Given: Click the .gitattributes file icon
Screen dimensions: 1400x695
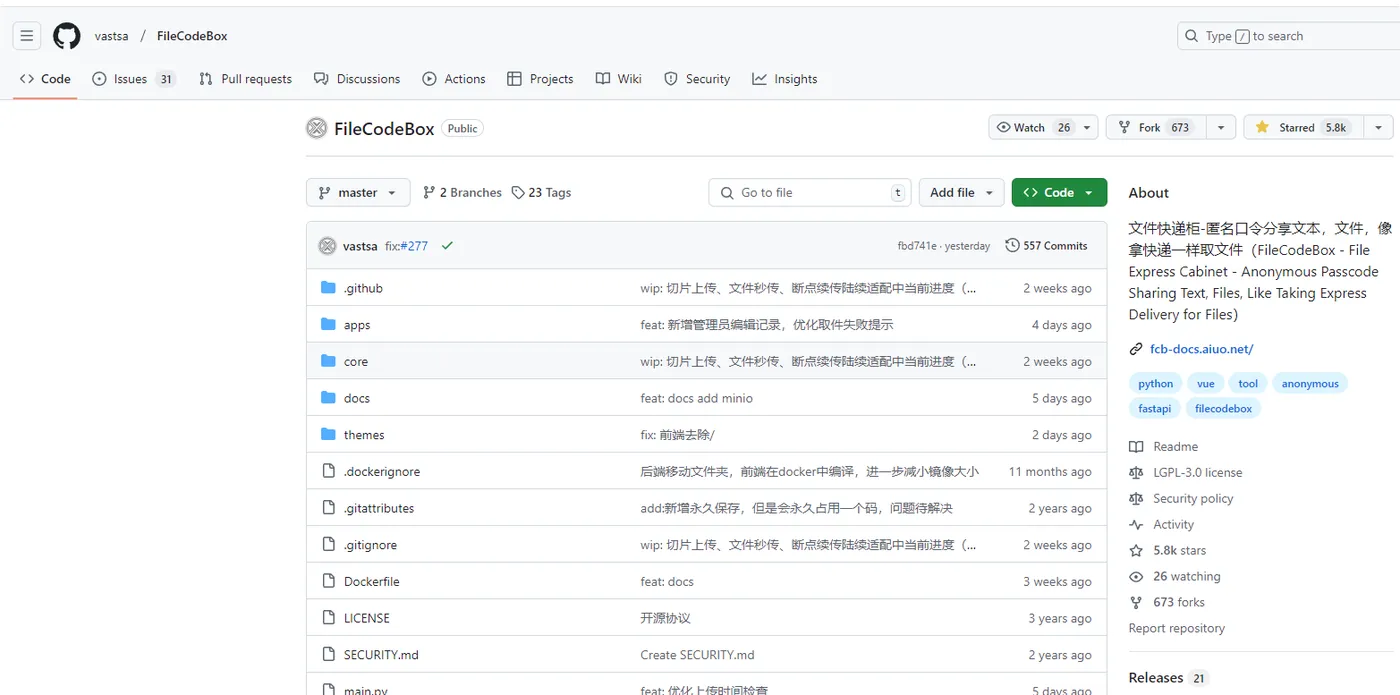Looking at the screenshot, I should [328, 508].
